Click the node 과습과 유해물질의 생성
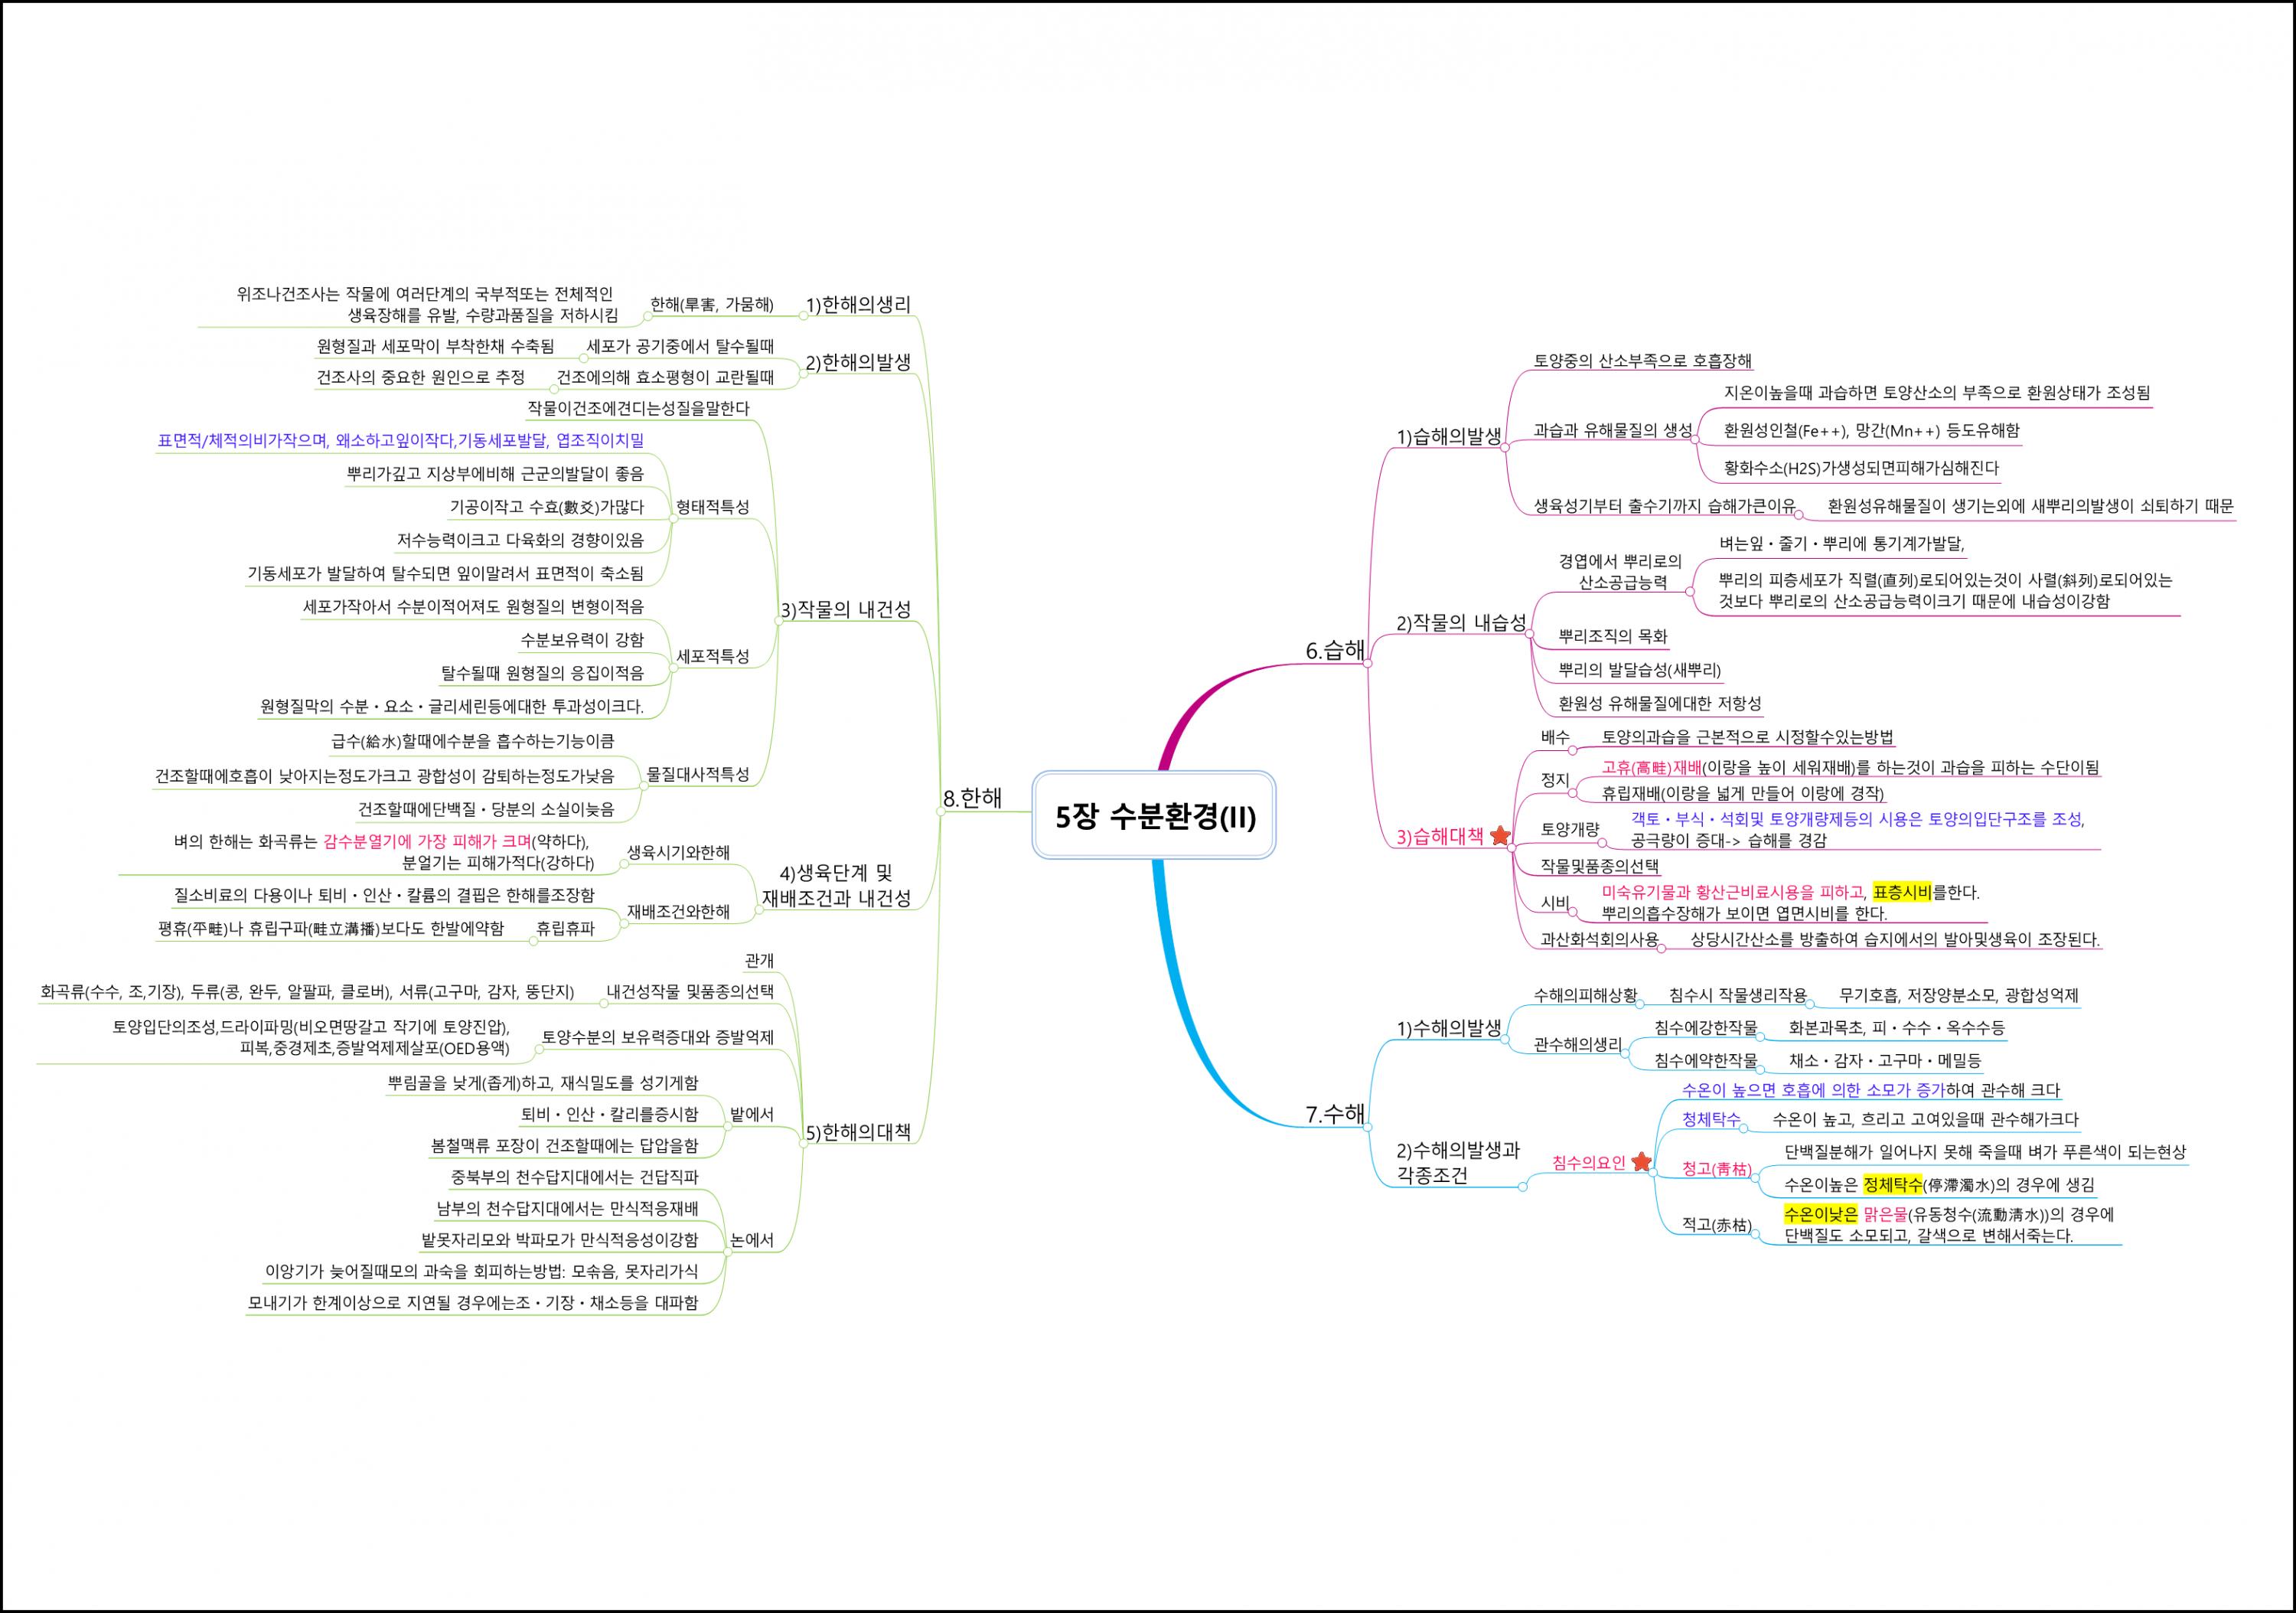The height and width of the screenshot is (1613, 2296). click(x=1613, y=430)
